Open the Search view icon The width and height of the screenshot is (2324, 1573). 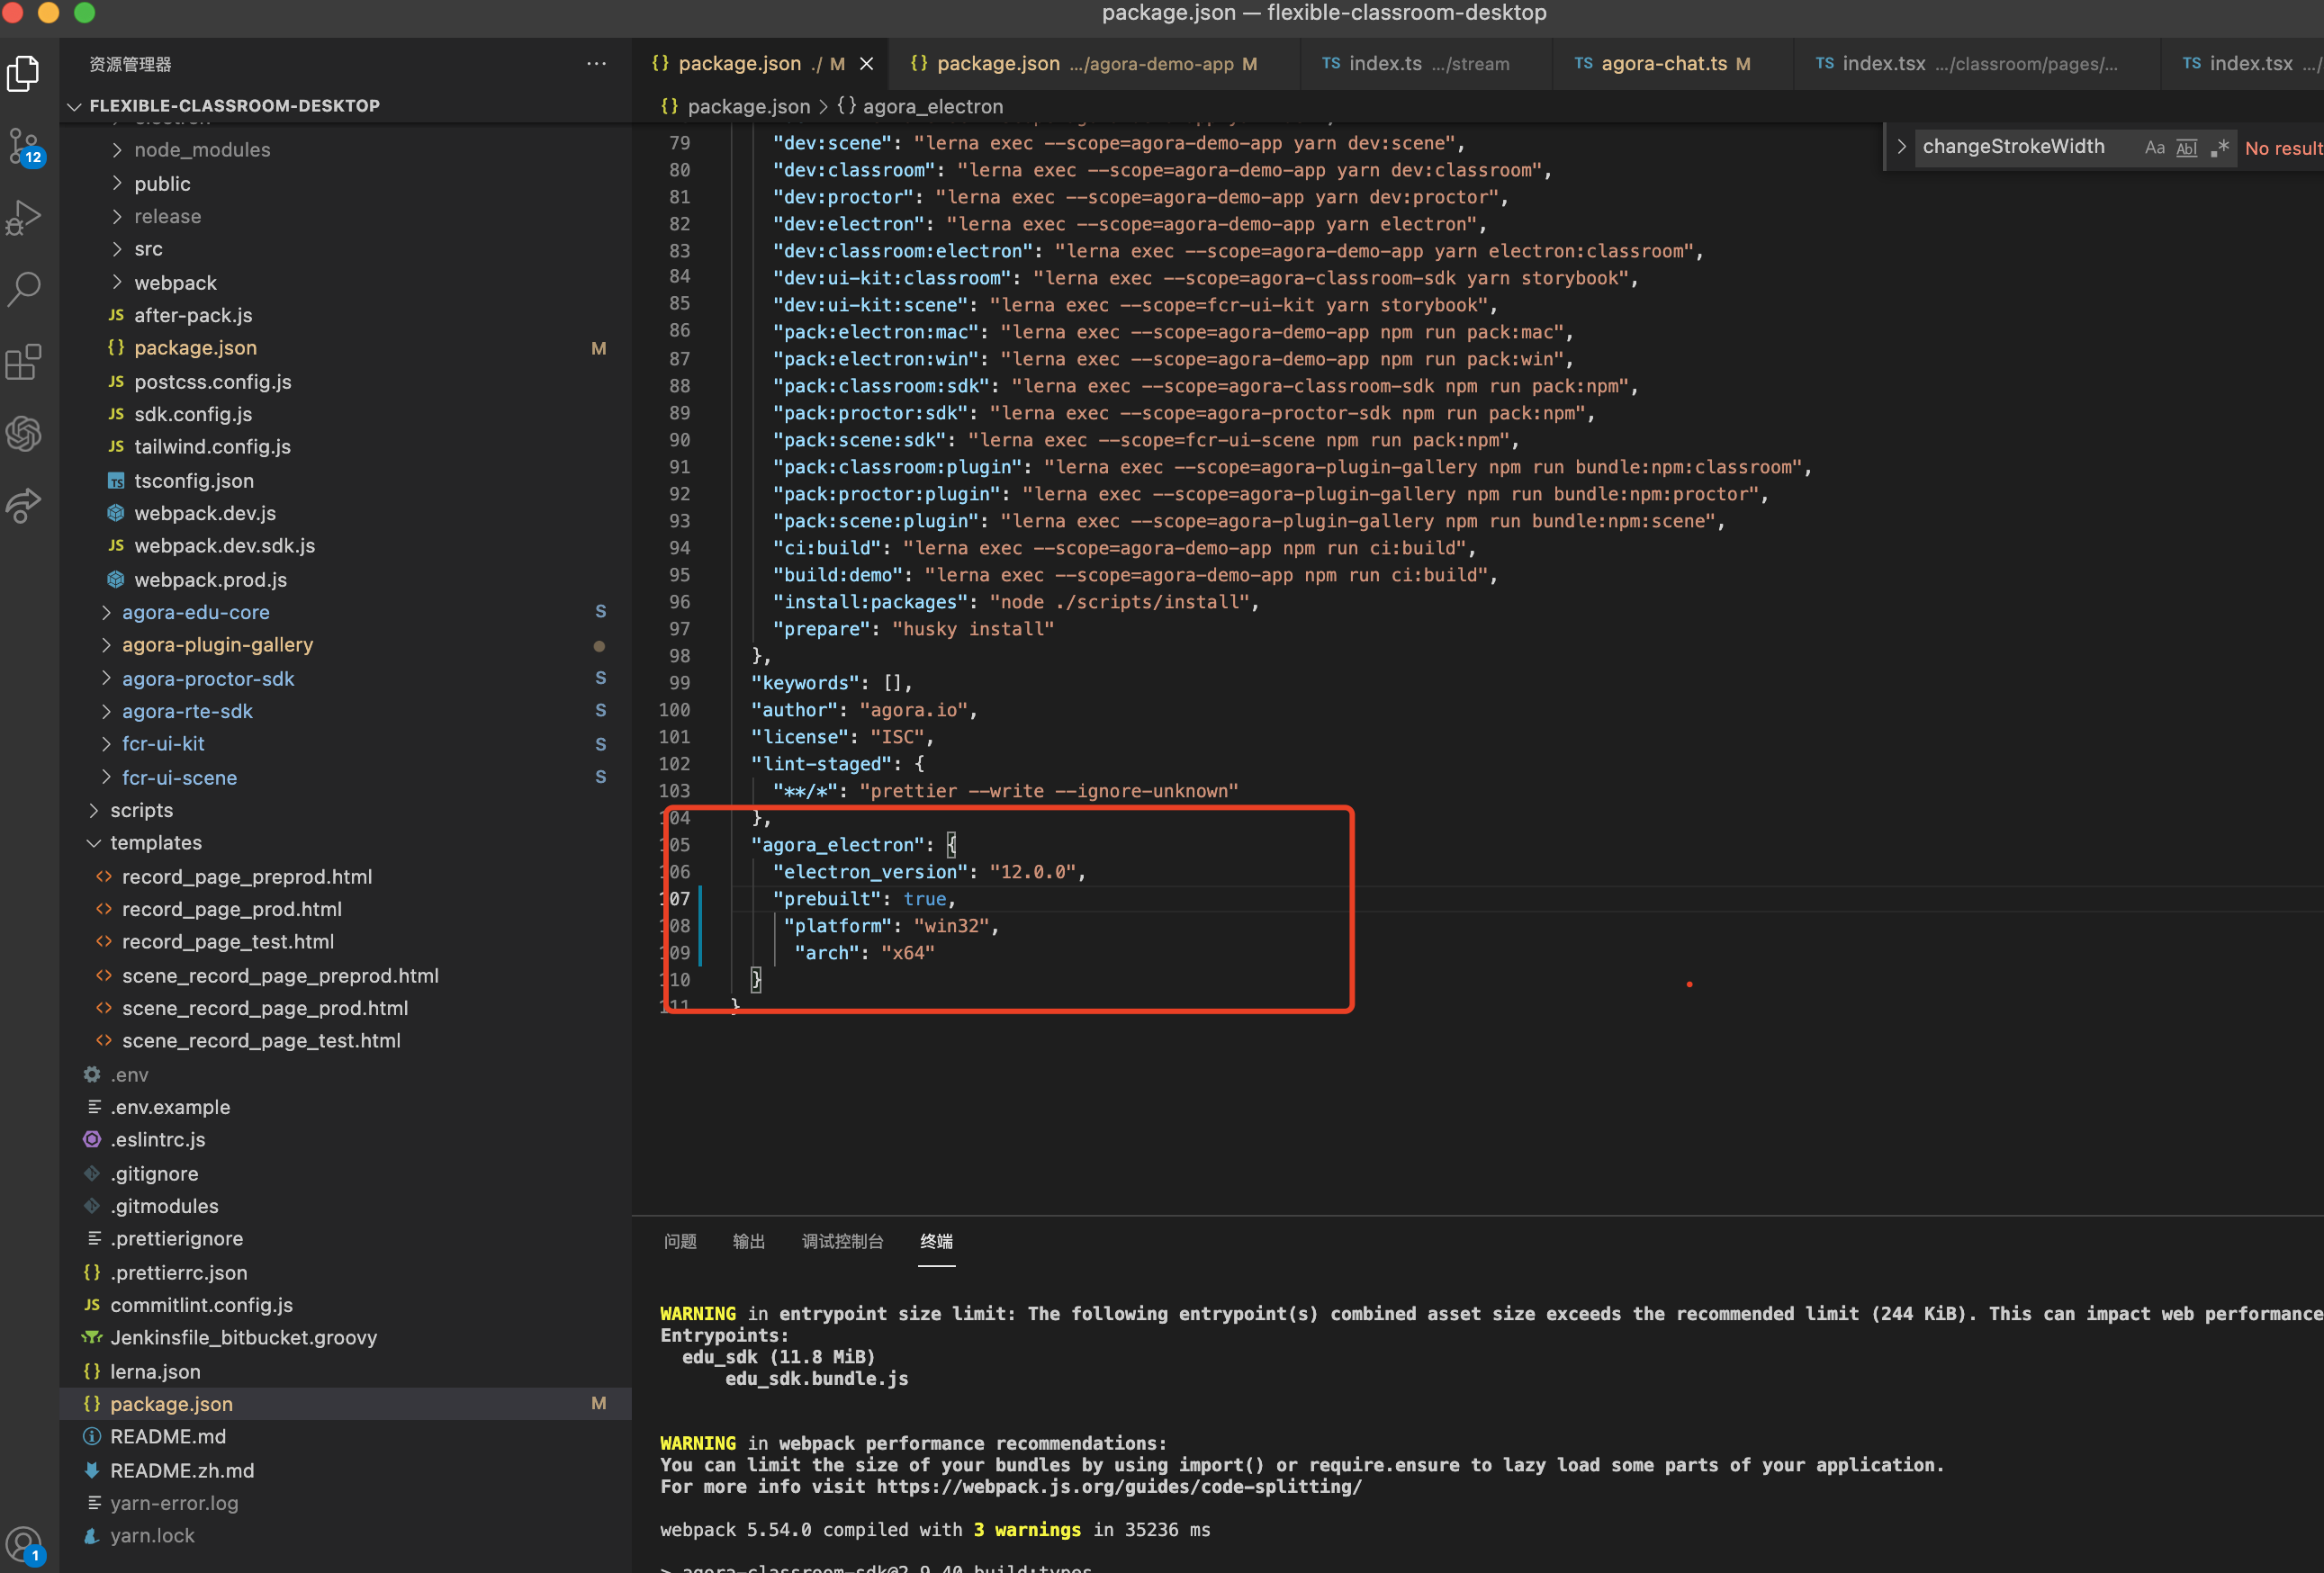[23, 290]
